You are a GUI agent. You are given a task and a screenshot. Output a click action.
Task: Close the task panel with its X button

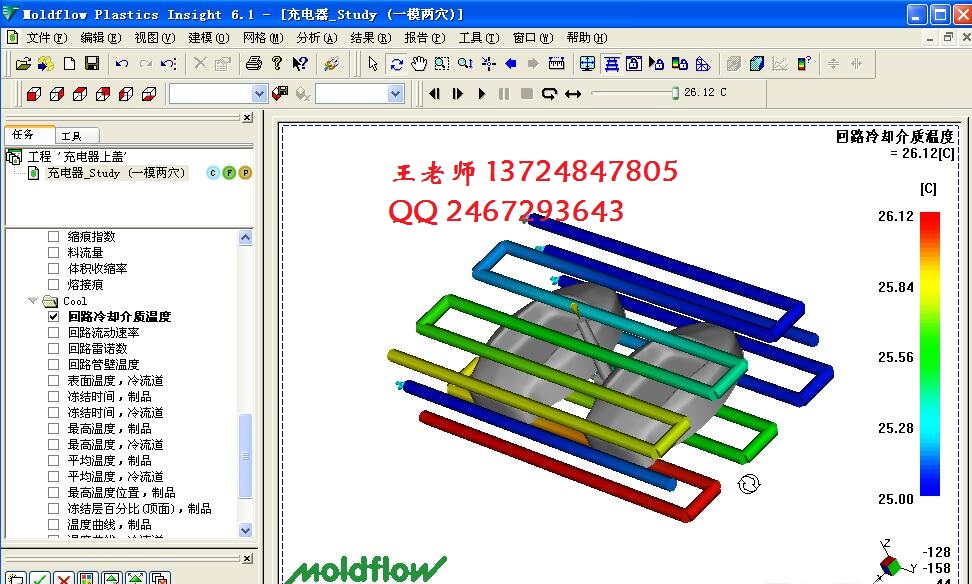247,117
